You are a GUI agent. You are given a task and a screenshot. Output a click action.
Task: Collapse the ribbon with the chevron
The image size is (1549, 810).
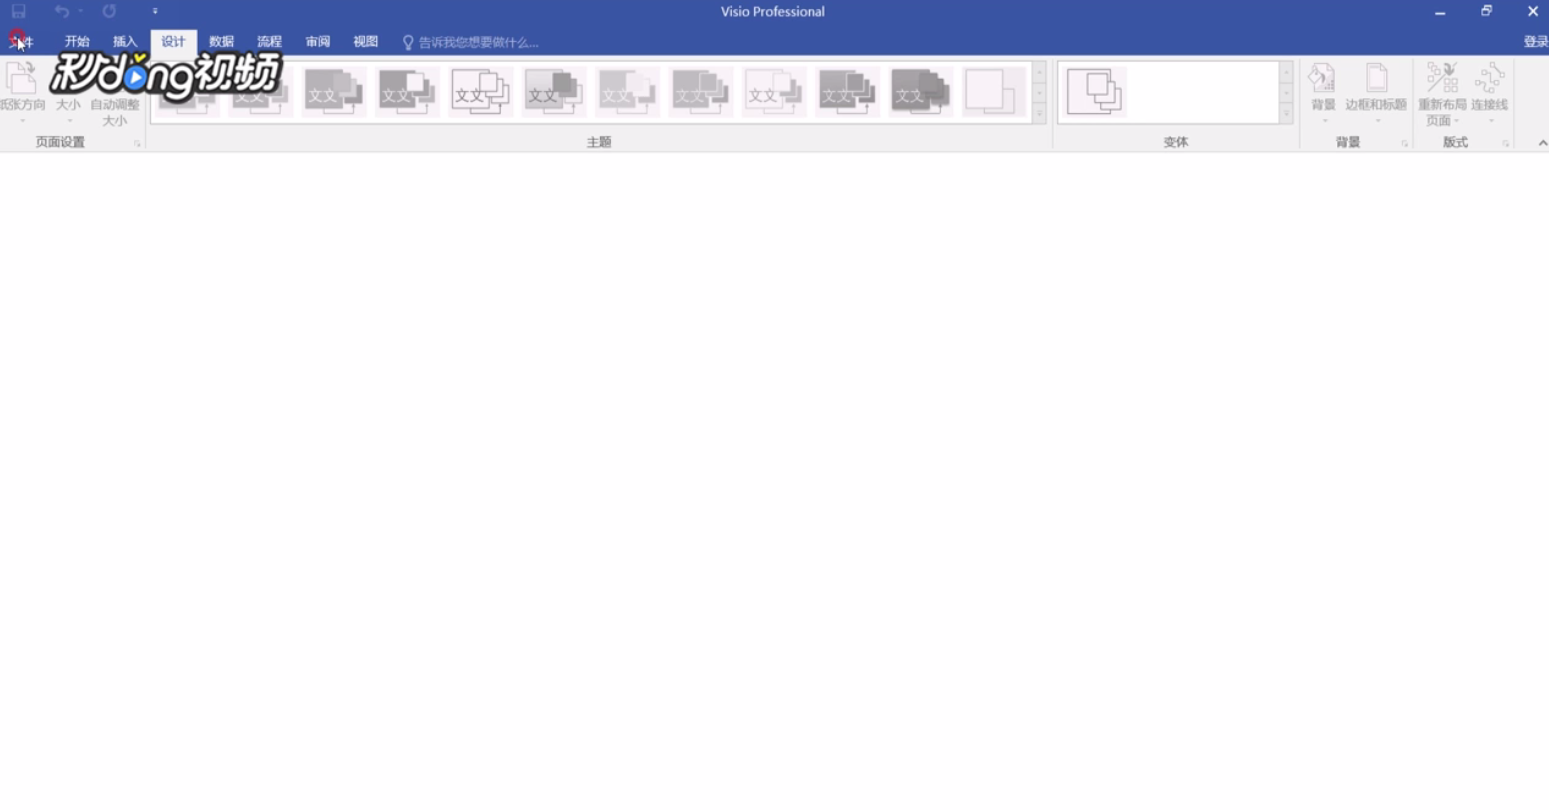point(1542,143)
